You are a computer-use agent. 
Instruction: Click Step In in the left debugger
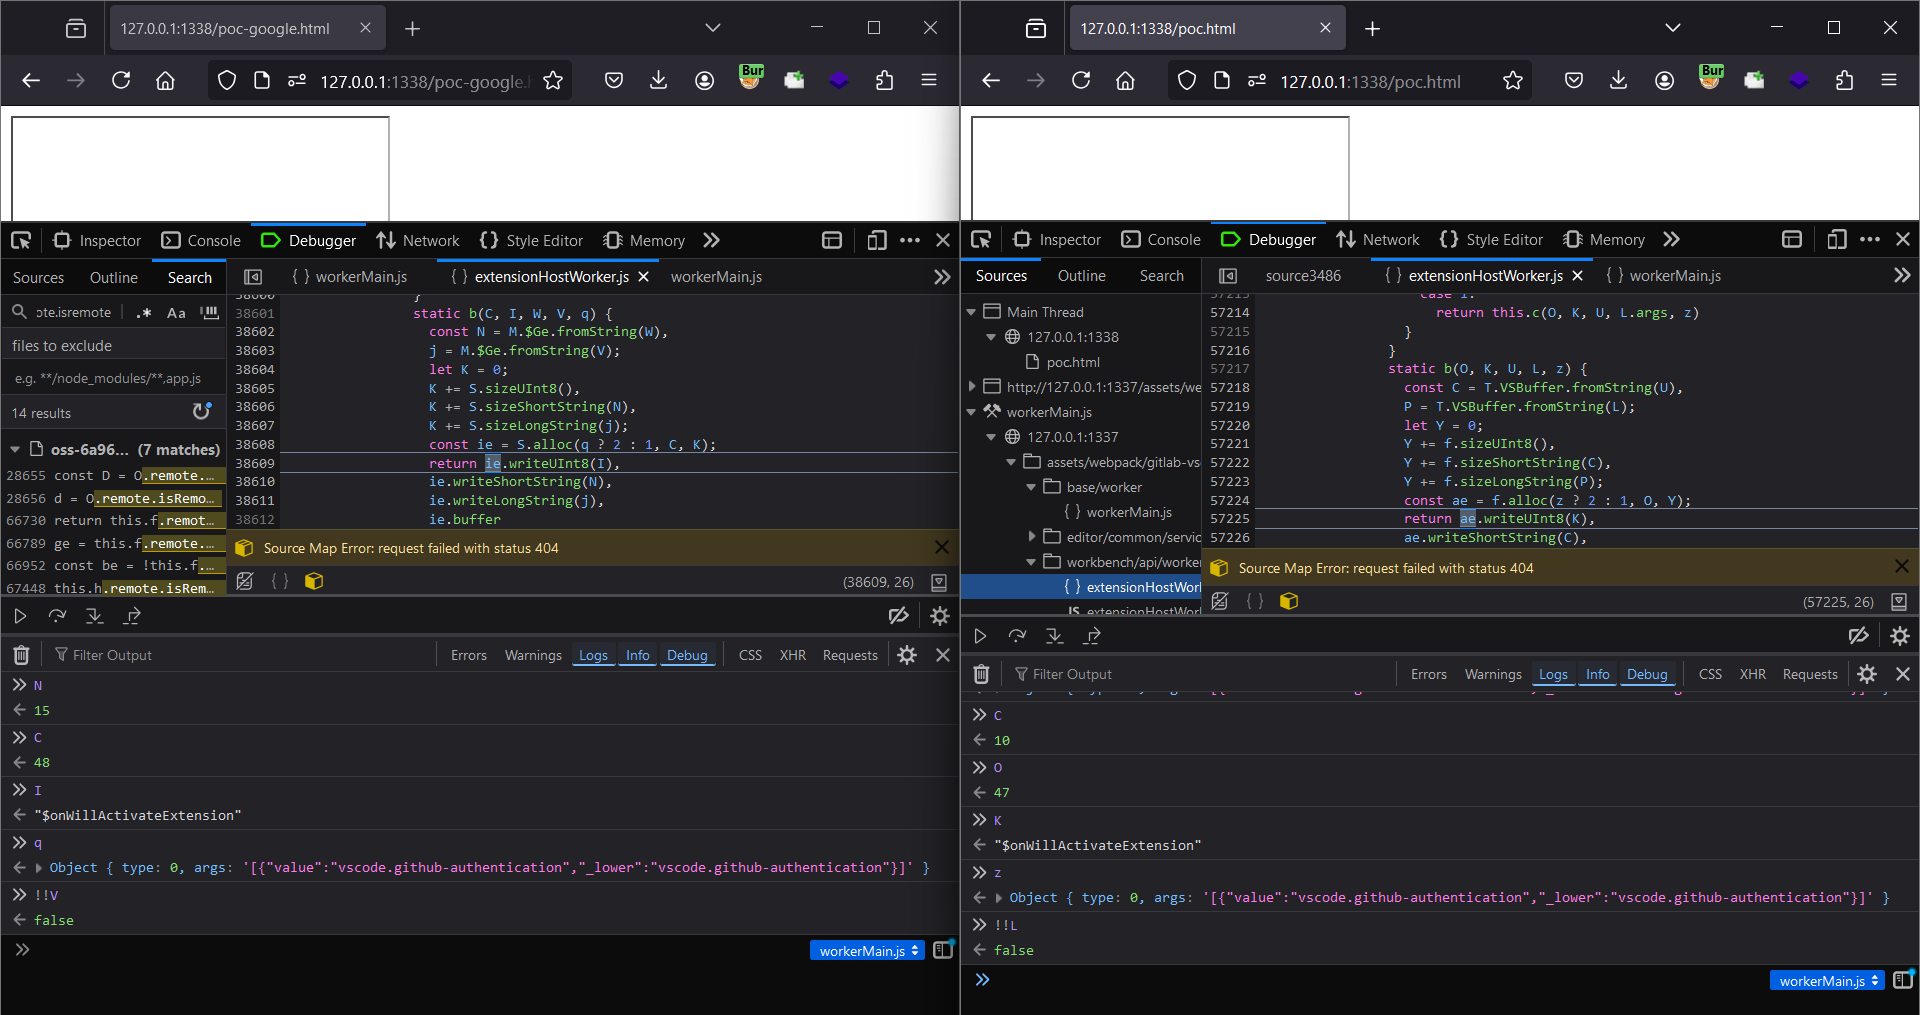[94, 616]
